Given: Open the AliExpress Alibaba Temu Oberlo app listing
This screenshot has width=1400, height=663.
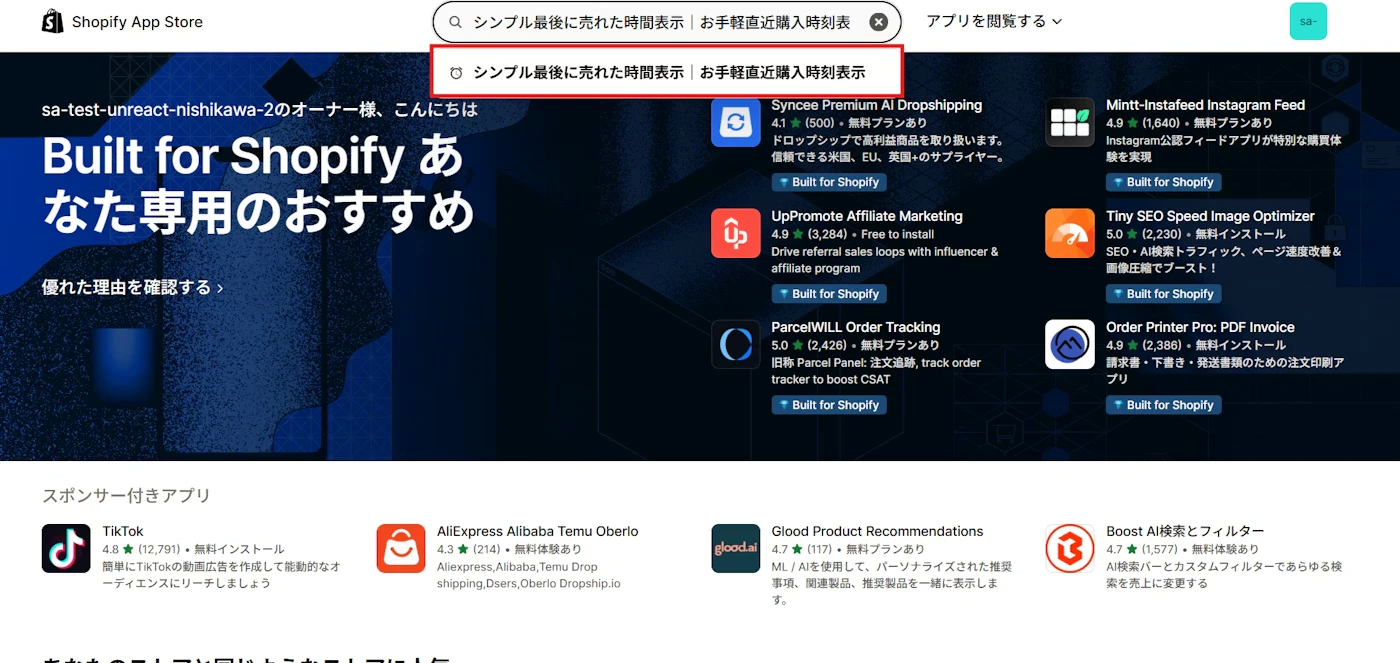Looking at the screenshot, I should click(400, 548).
